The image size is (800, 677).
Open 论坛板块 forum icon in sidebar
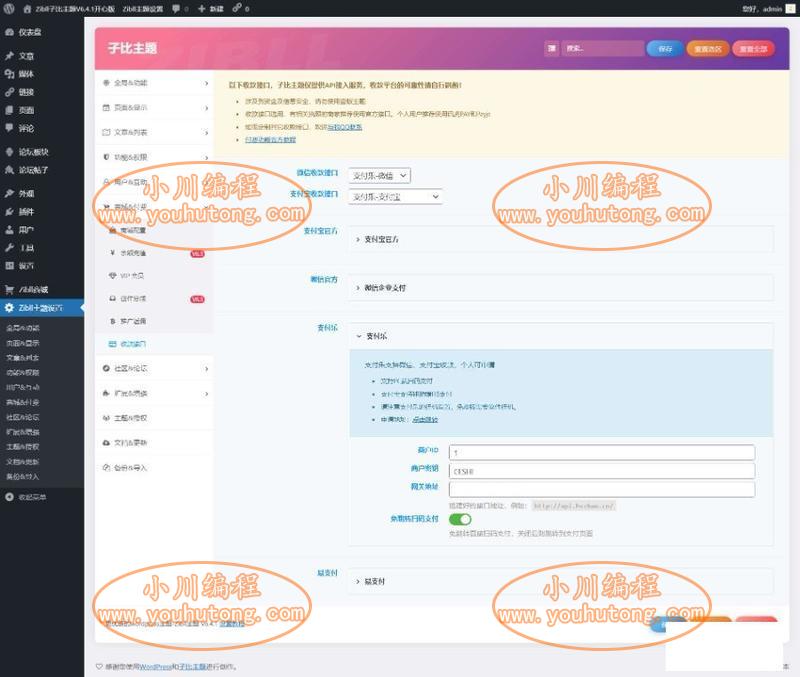click(9, 152)
